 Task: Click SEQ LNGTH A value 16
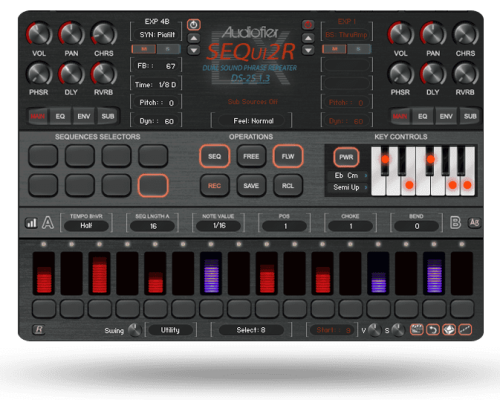pyautogui.click(x=153, y=226)
